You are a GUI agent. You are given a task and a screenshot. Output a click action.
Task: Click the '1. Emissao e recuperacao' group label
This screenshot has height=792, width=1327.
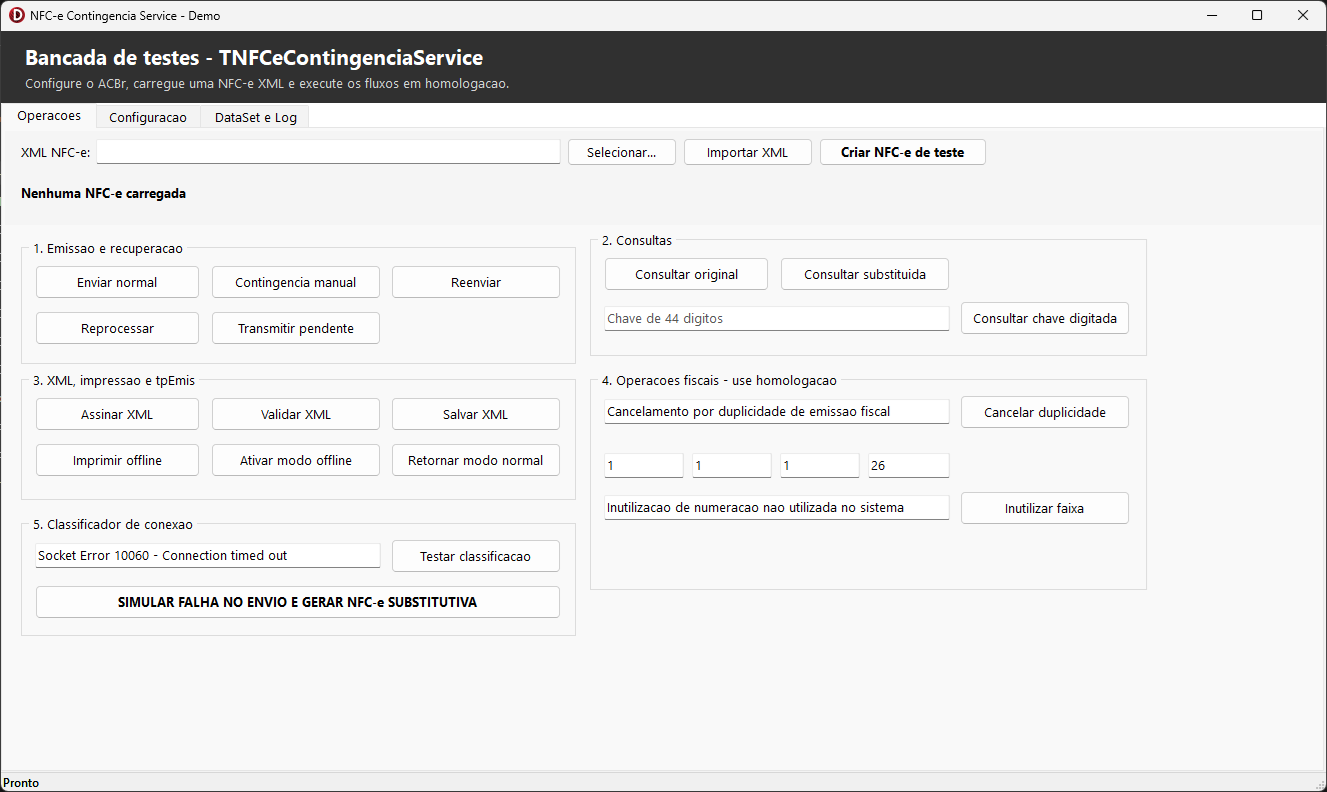point(108,248)
